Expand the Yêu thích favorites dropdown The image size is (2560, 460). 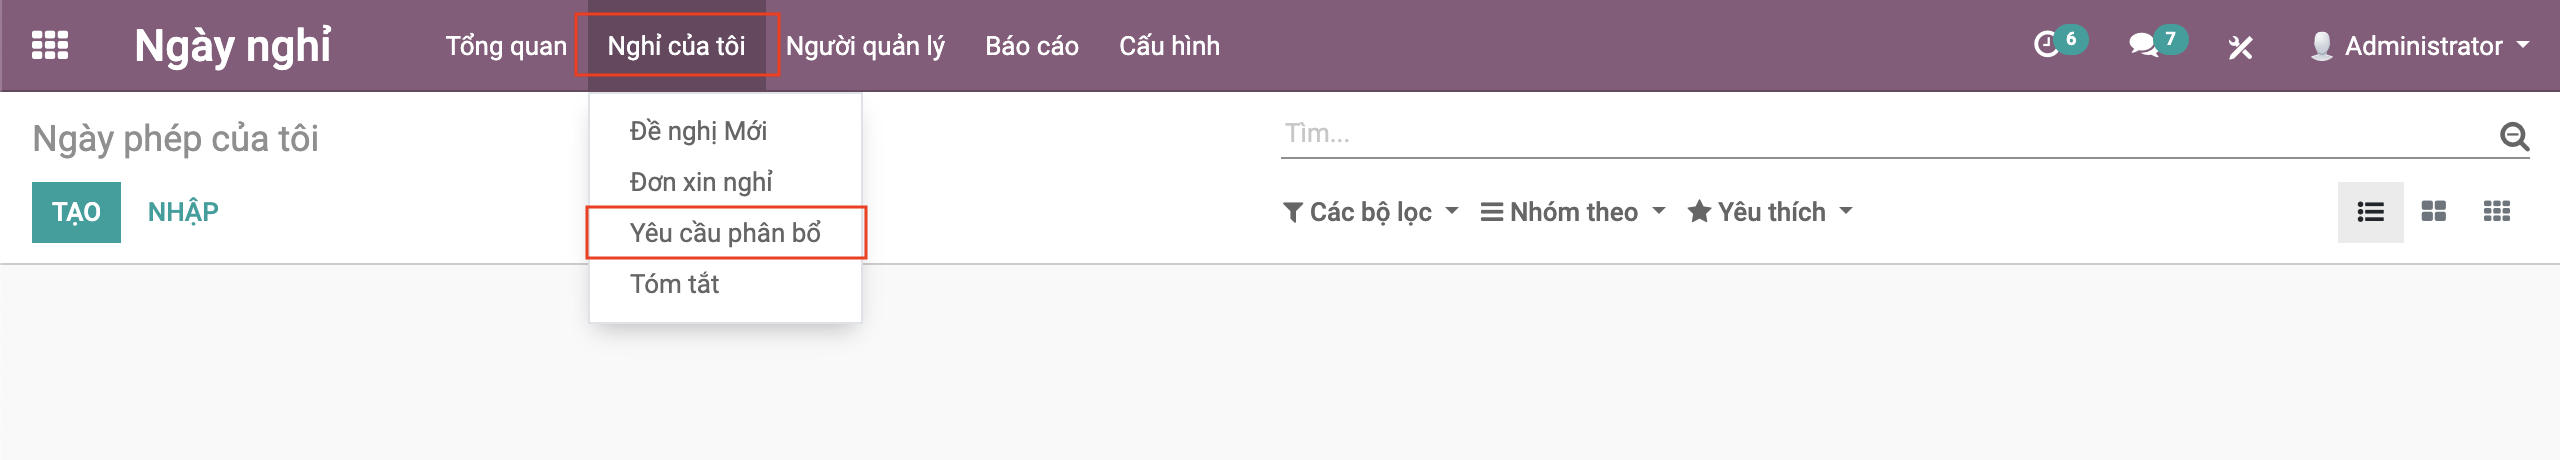point(1769,212)
